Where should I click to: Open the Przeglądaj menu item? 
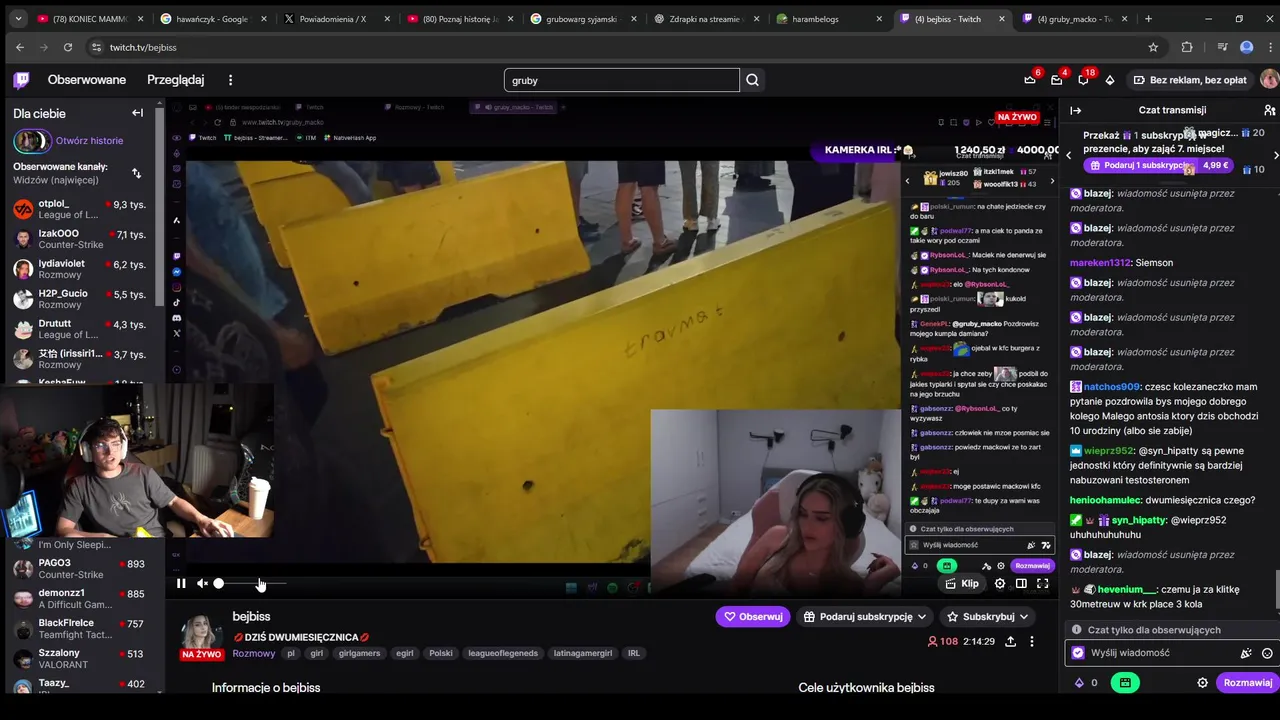tap(175, 80)
